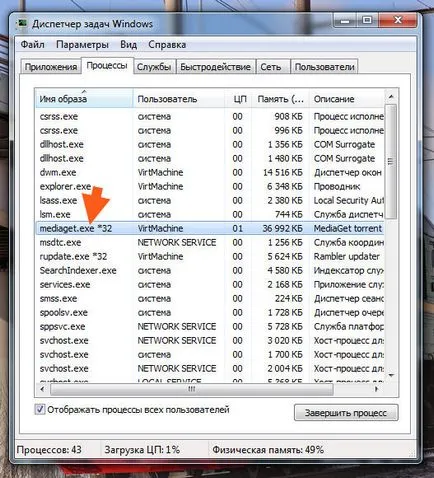The image size is (434, 478).
Task: Select the rupdate.exe *32 process
Action: pos(210,256)
